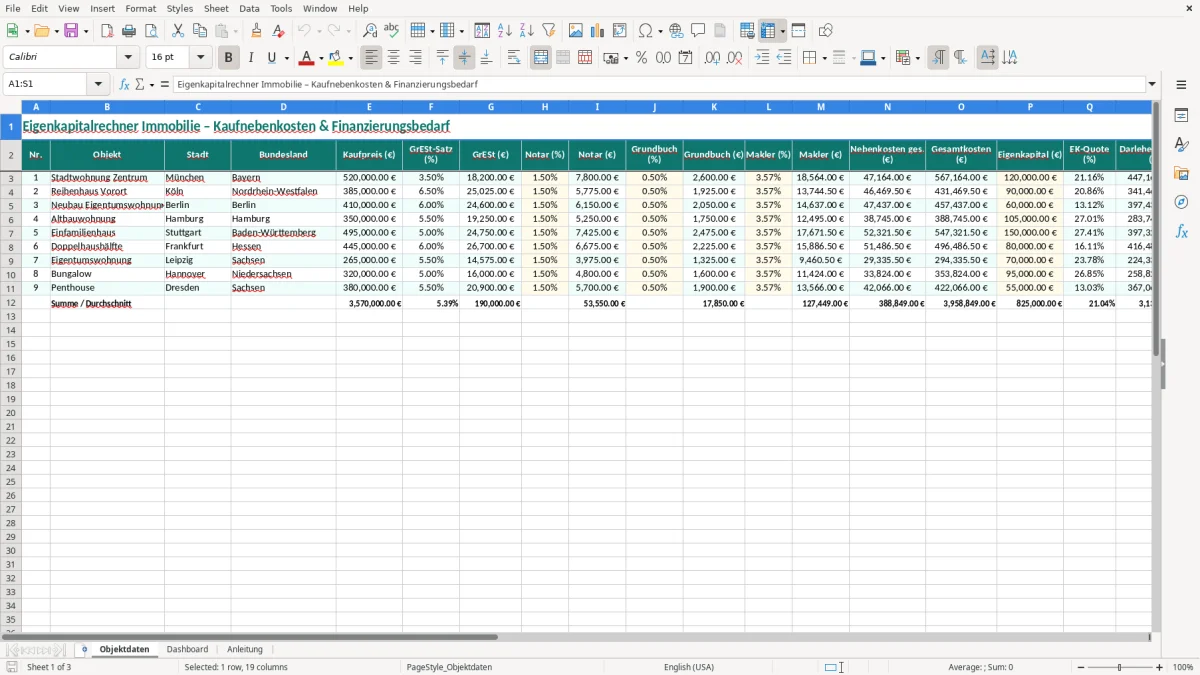Open the font size dropdown
Screen dimensions: 1200x675
tap(200, 58)
